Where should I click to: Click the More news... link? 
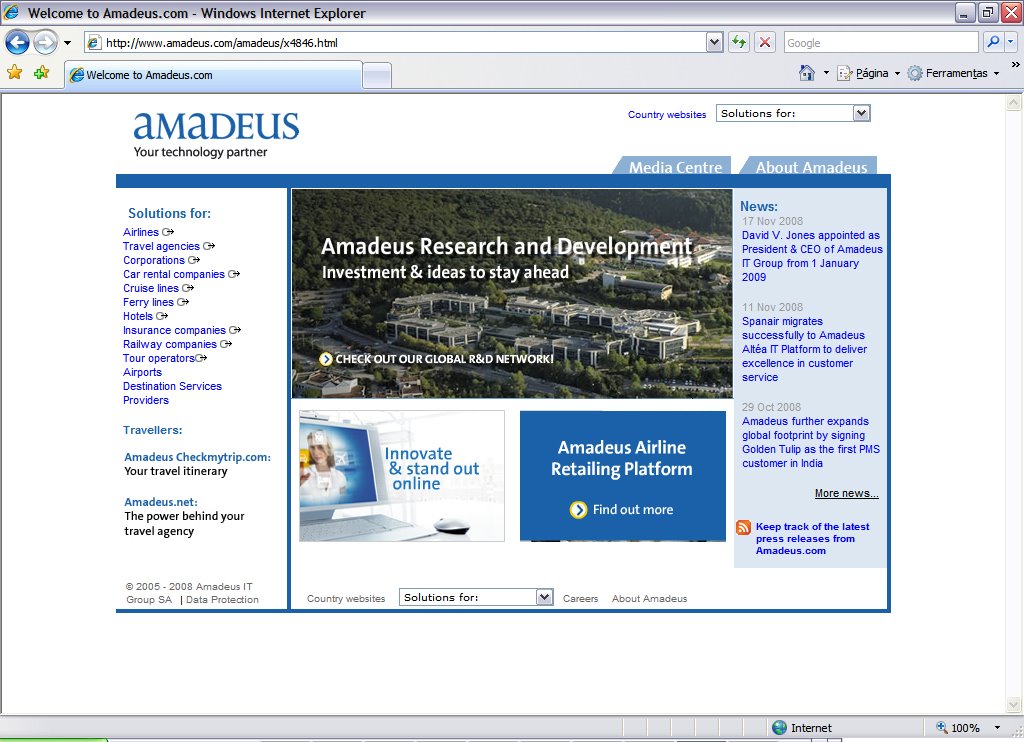[x=846, y=493]
